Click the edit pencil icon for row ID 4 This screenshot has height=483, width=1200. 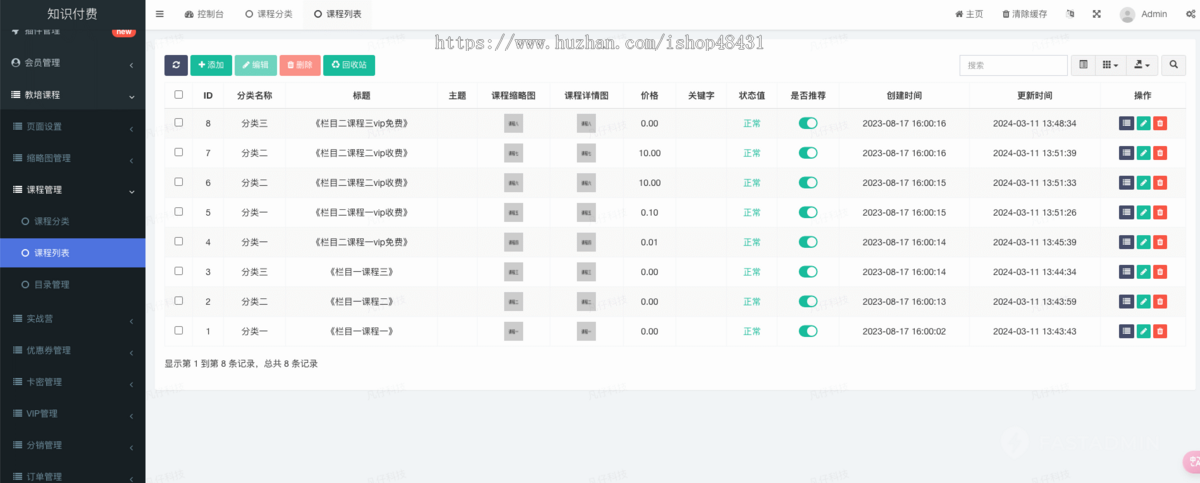point(1143,242)
